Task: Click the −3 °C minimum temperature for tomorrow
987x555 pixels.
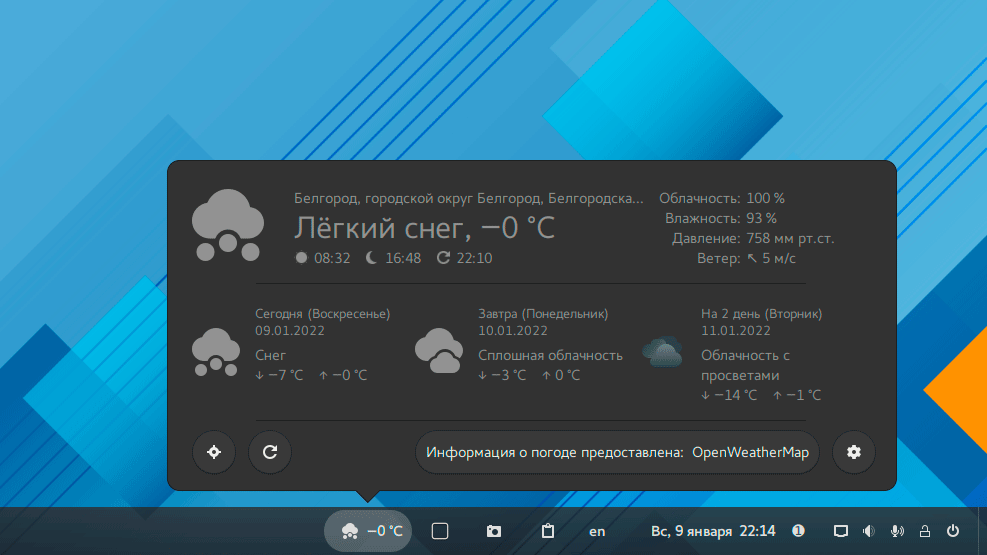Action: [502, 375]
